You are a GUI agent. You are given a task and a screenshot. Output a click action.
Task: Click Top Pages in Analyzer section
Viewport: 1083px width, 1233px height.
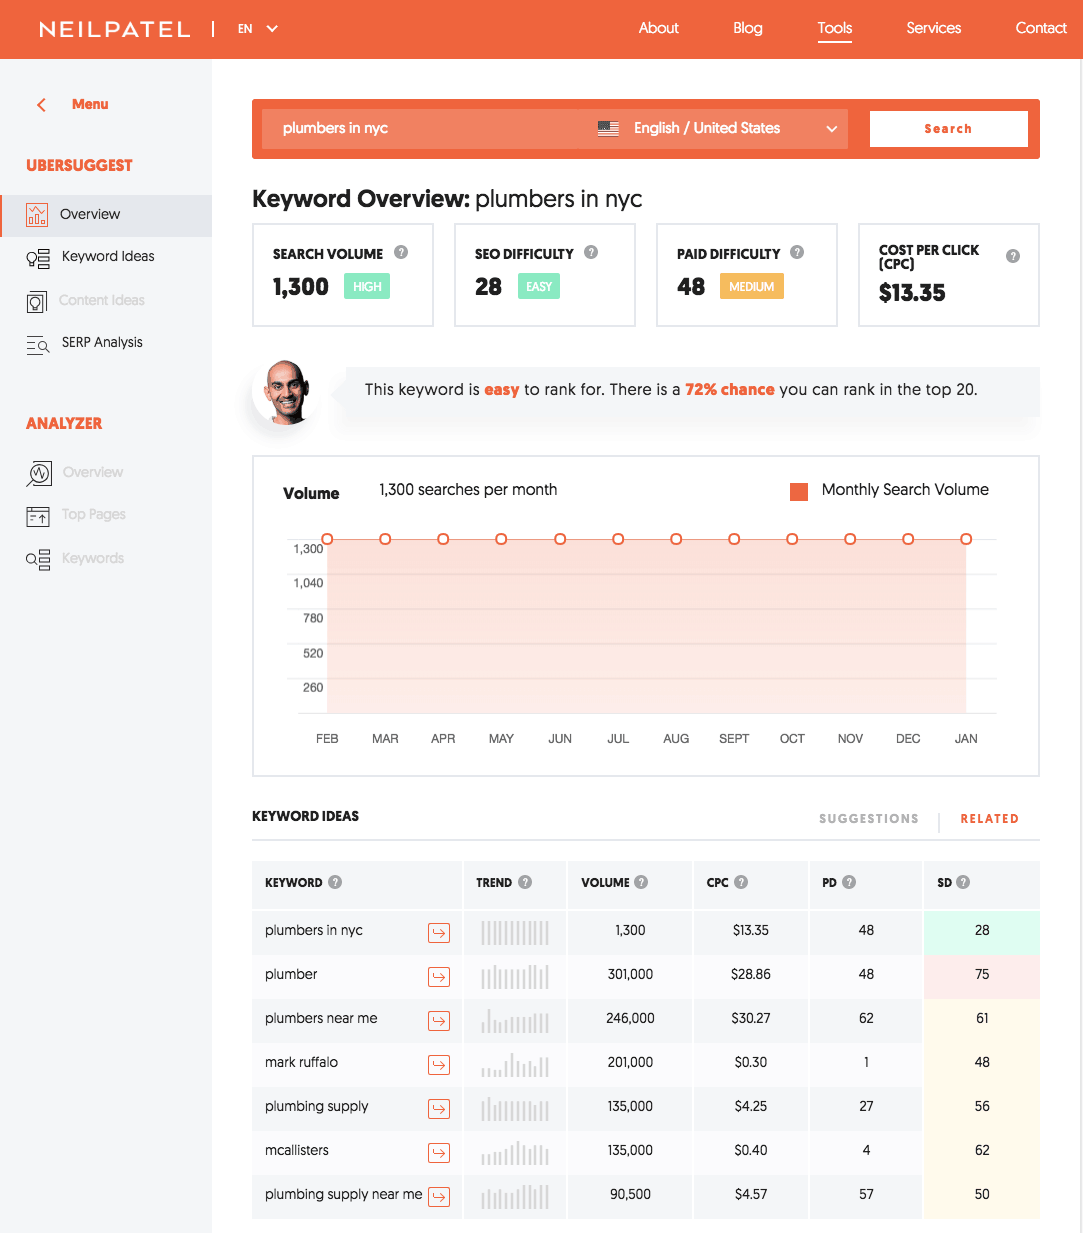click(94, 514)
